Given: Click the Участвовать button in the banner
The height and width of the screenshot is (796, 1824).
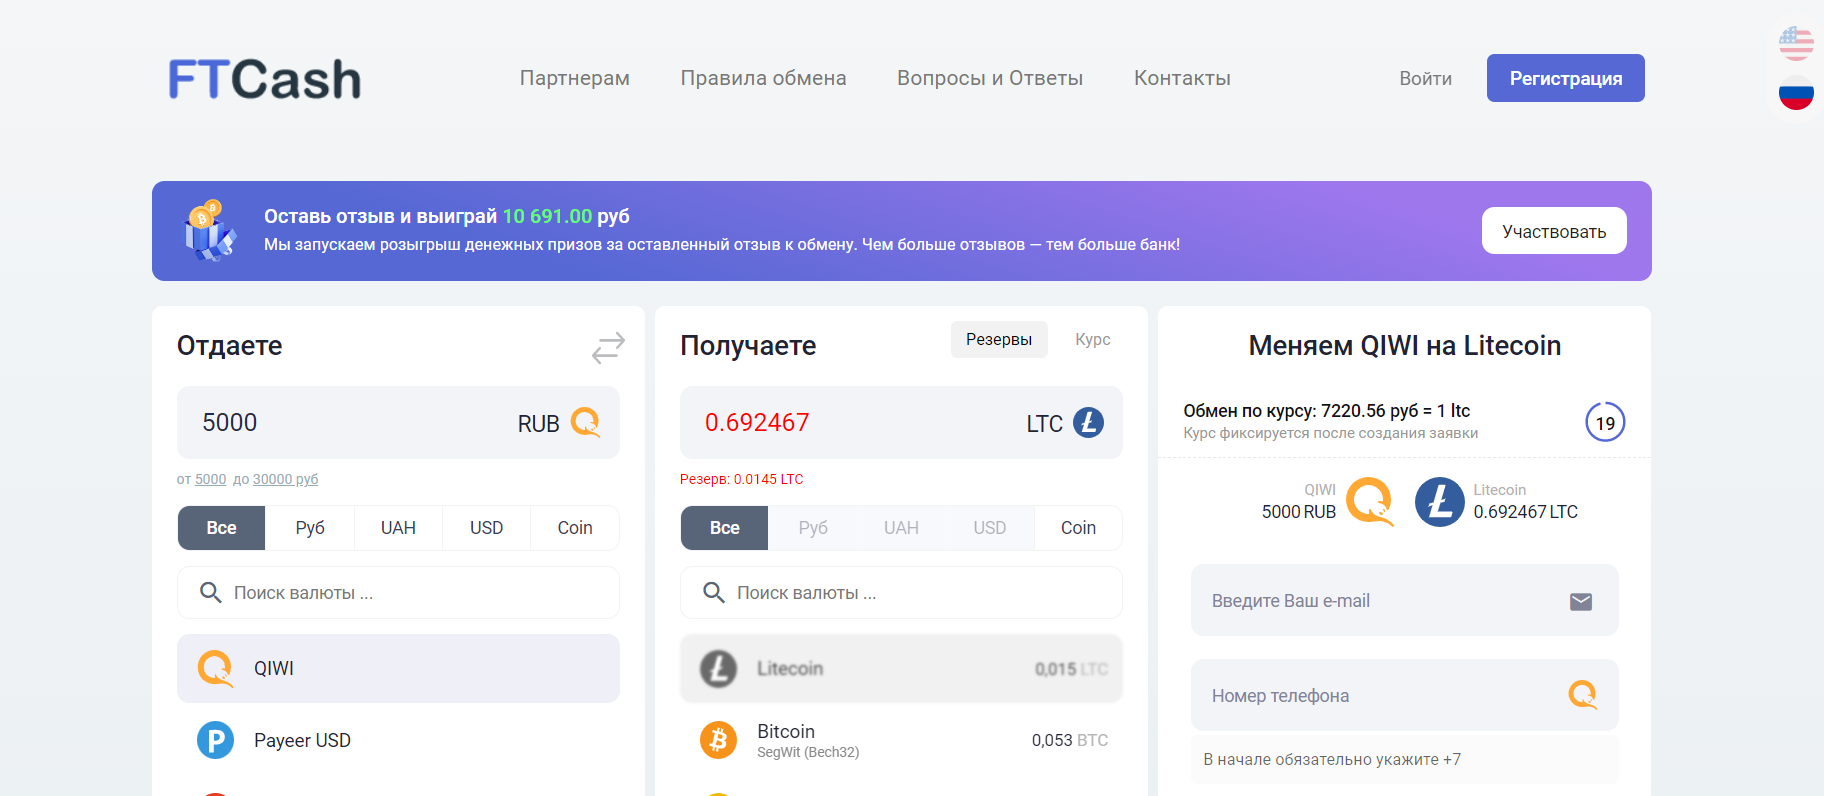Looking at the screenshot, I should [x=1554, y=231].
